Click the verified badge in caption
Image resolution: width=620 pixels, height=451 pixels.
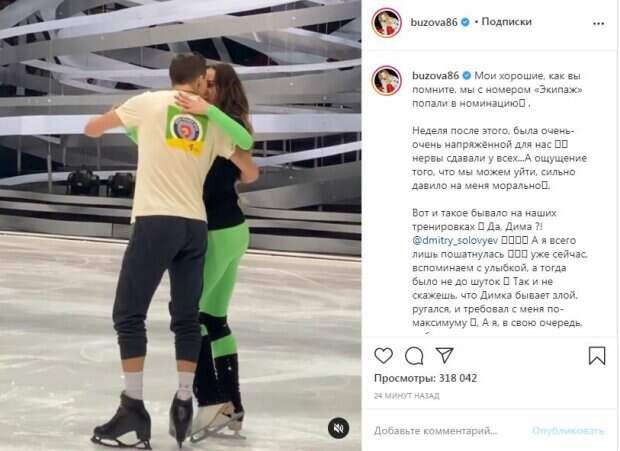click(x=467, y=75)
